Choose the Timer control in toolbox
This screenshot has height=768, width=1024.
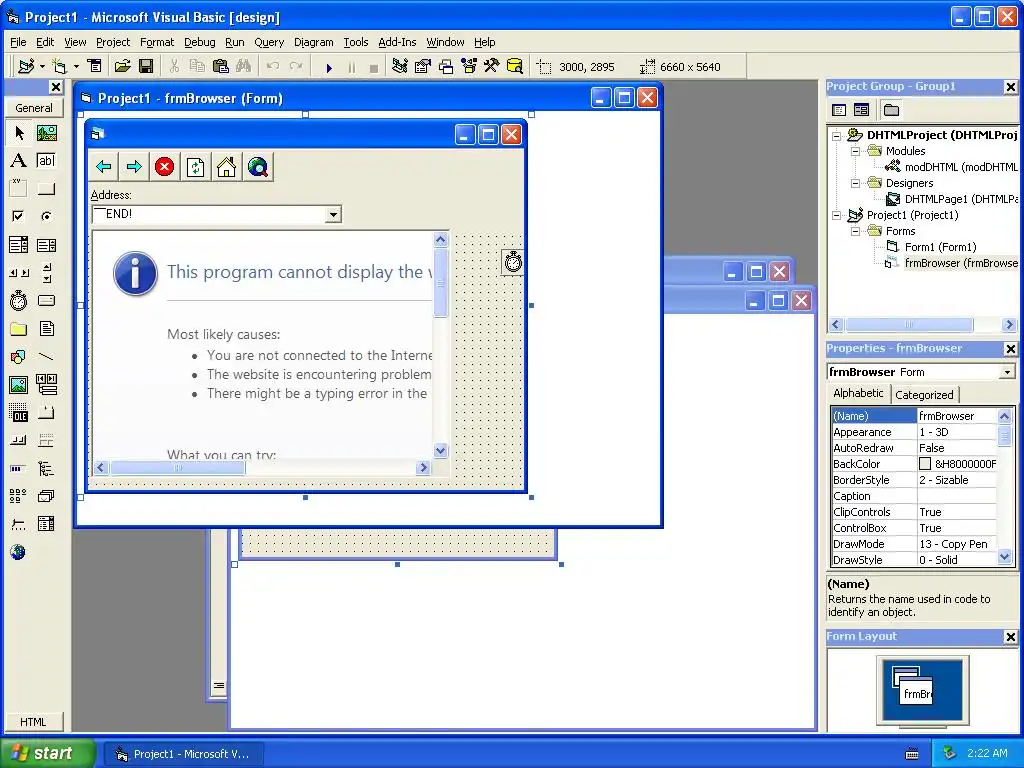point(19,300)
